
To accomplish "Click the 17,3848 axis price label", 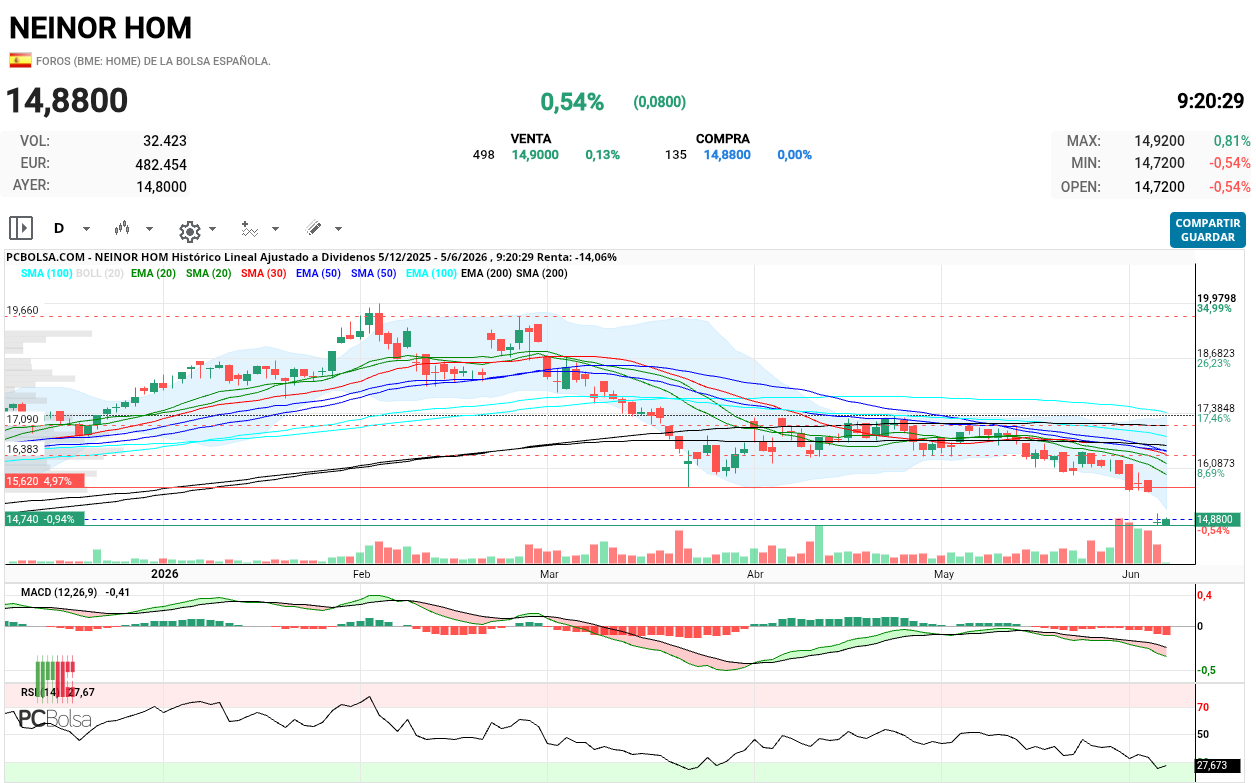I will point(1218,408).
